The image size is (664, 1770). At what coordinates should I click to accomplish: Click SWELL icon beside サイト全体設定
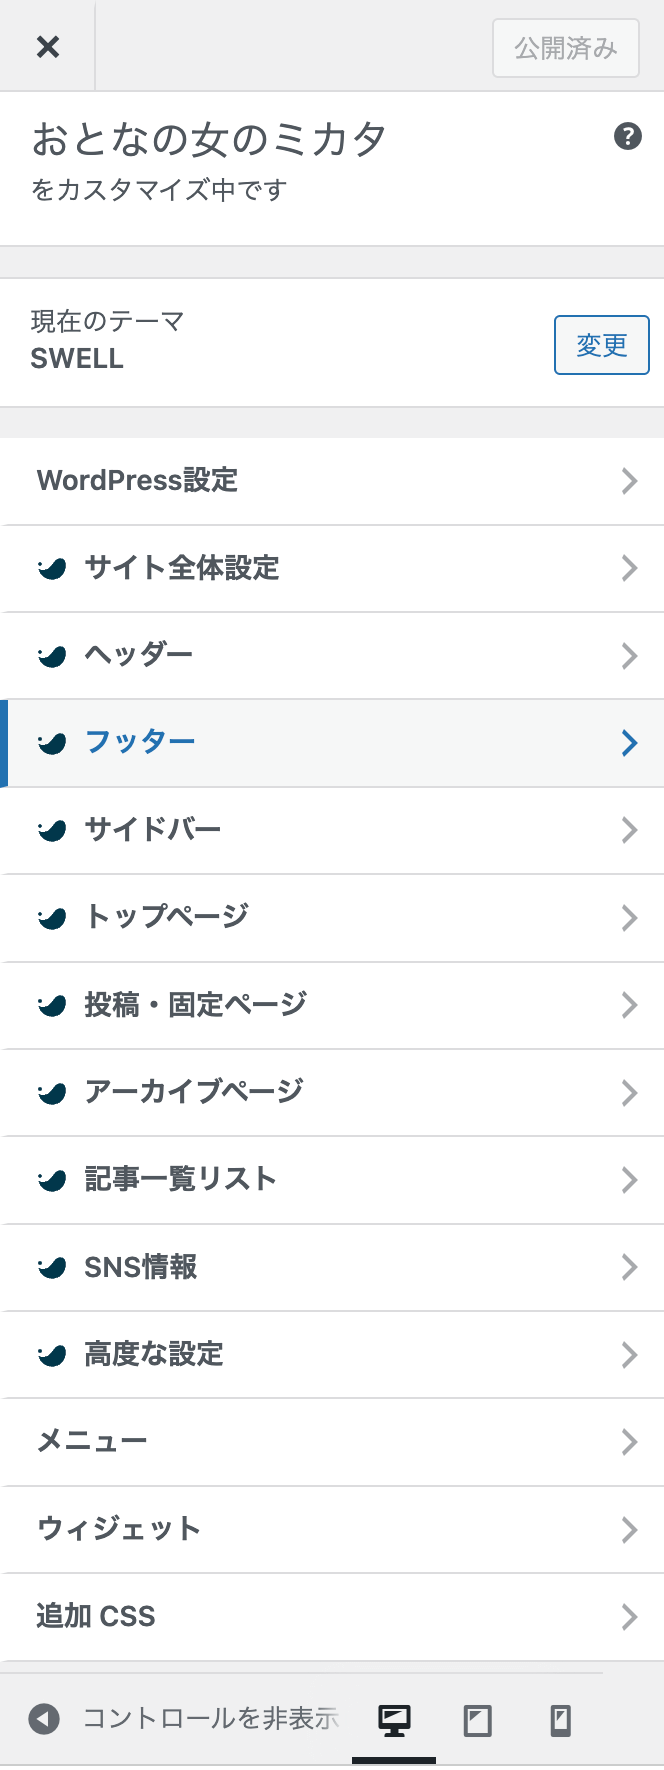(x=52, y=568)
